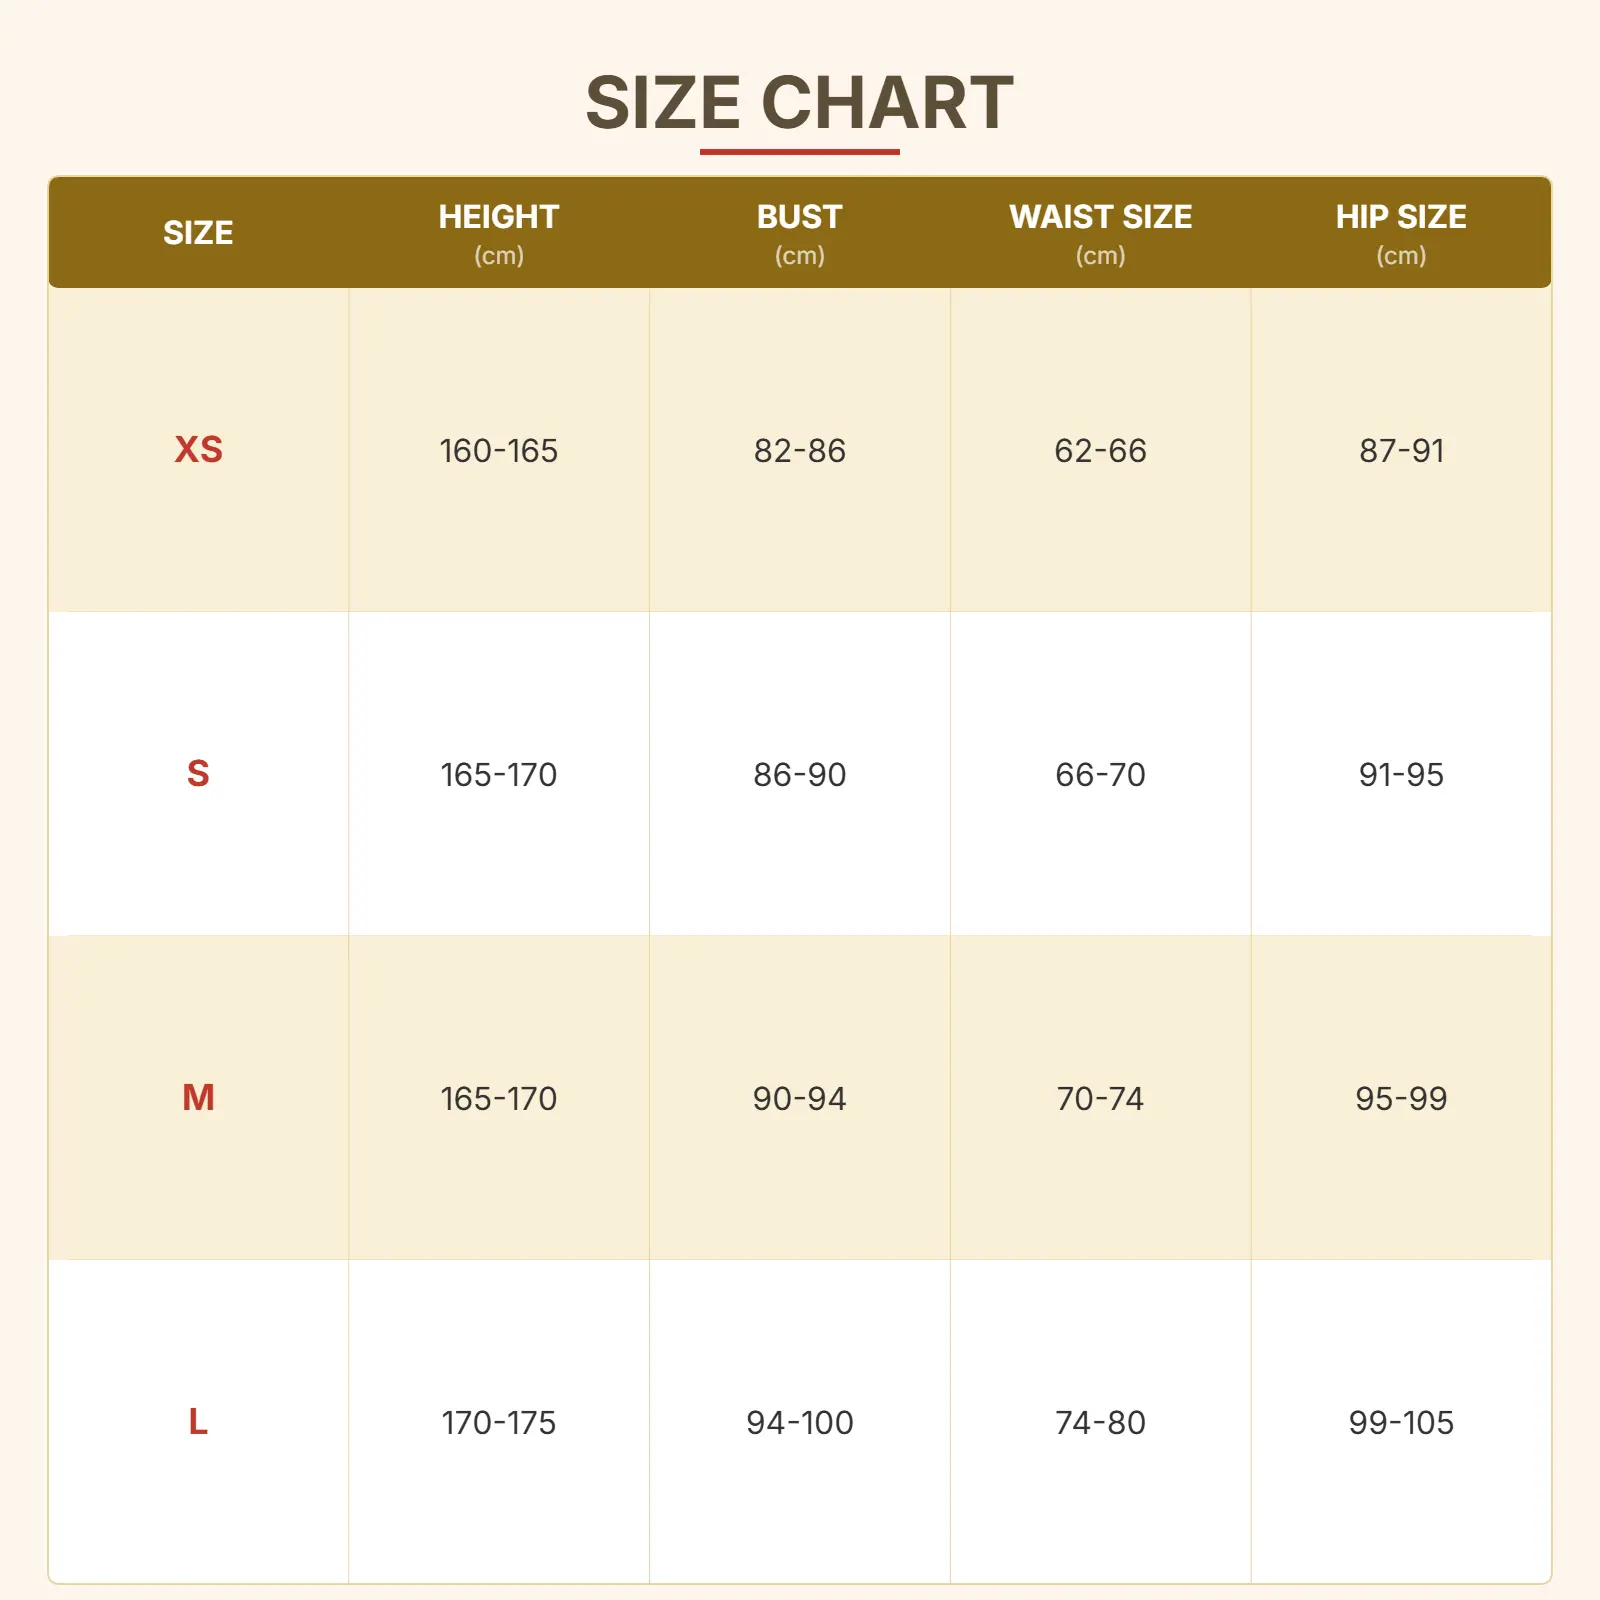Choose the M size row label
The image size is (1600, 1600).
pyautogui.click(x=198, y=1098)
